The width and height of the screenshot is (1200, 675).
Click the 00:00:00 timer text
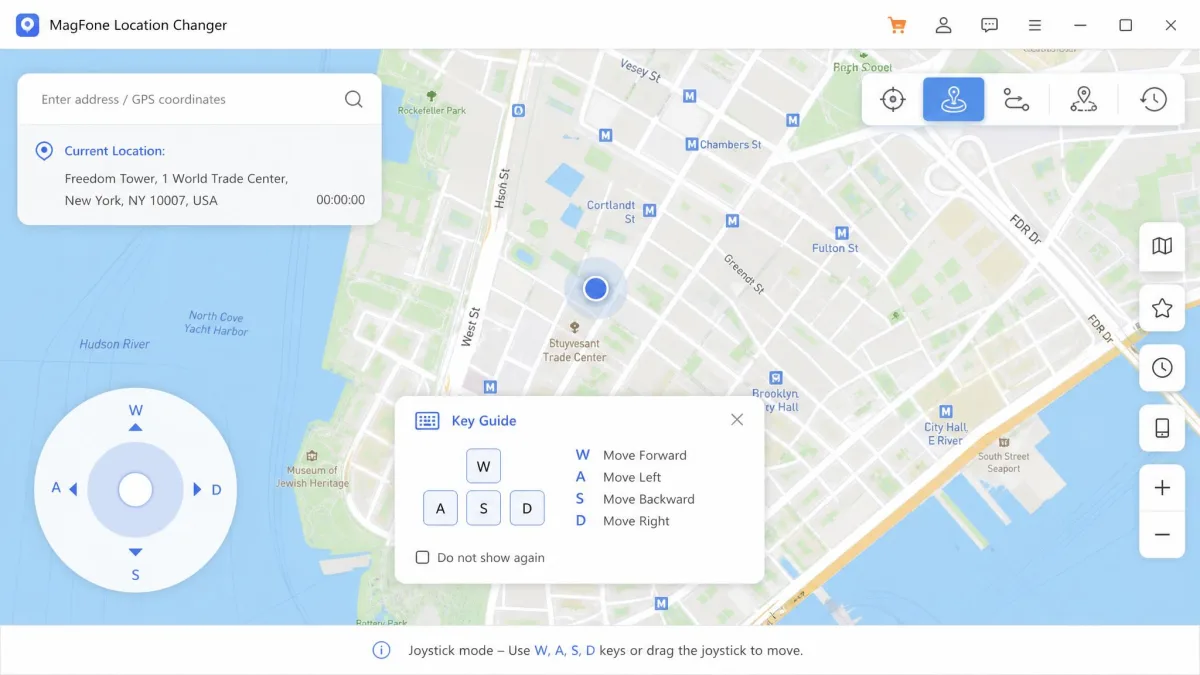(341, 200)
